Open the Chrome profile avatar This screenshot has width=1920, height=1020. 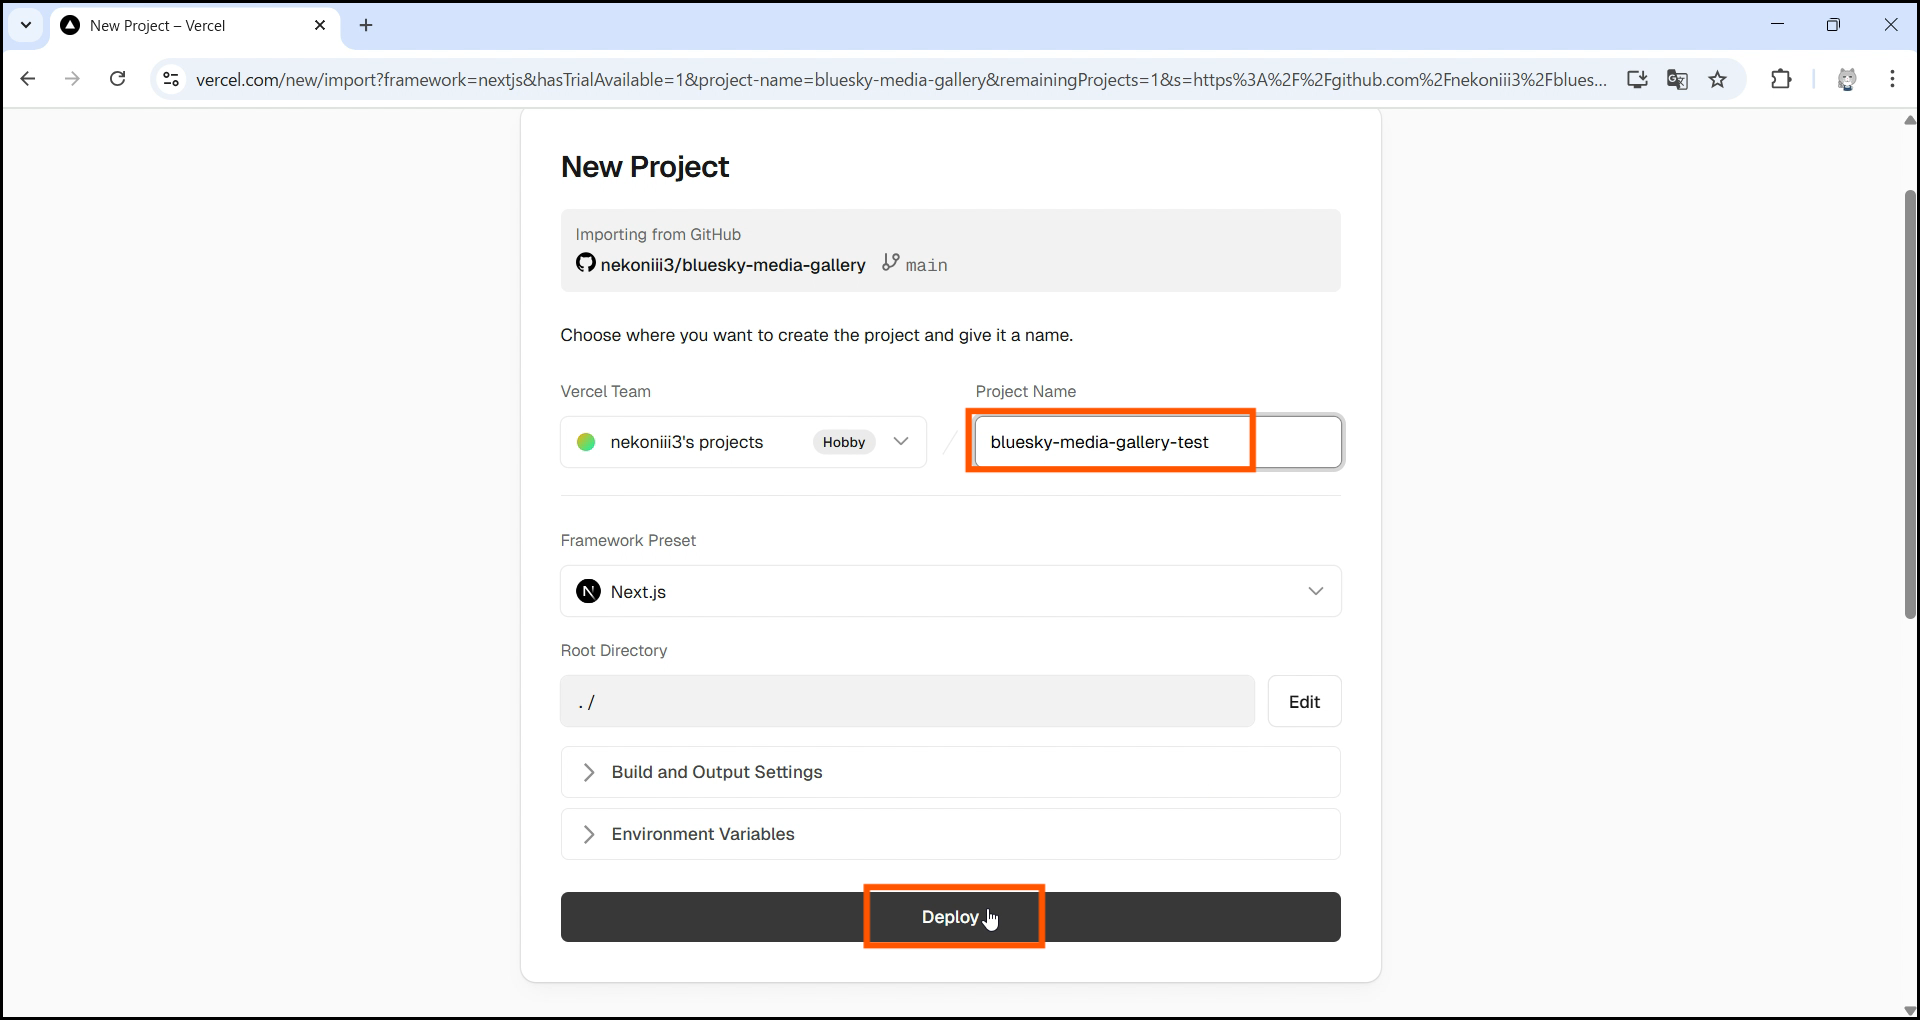[x=1847, y=79]
